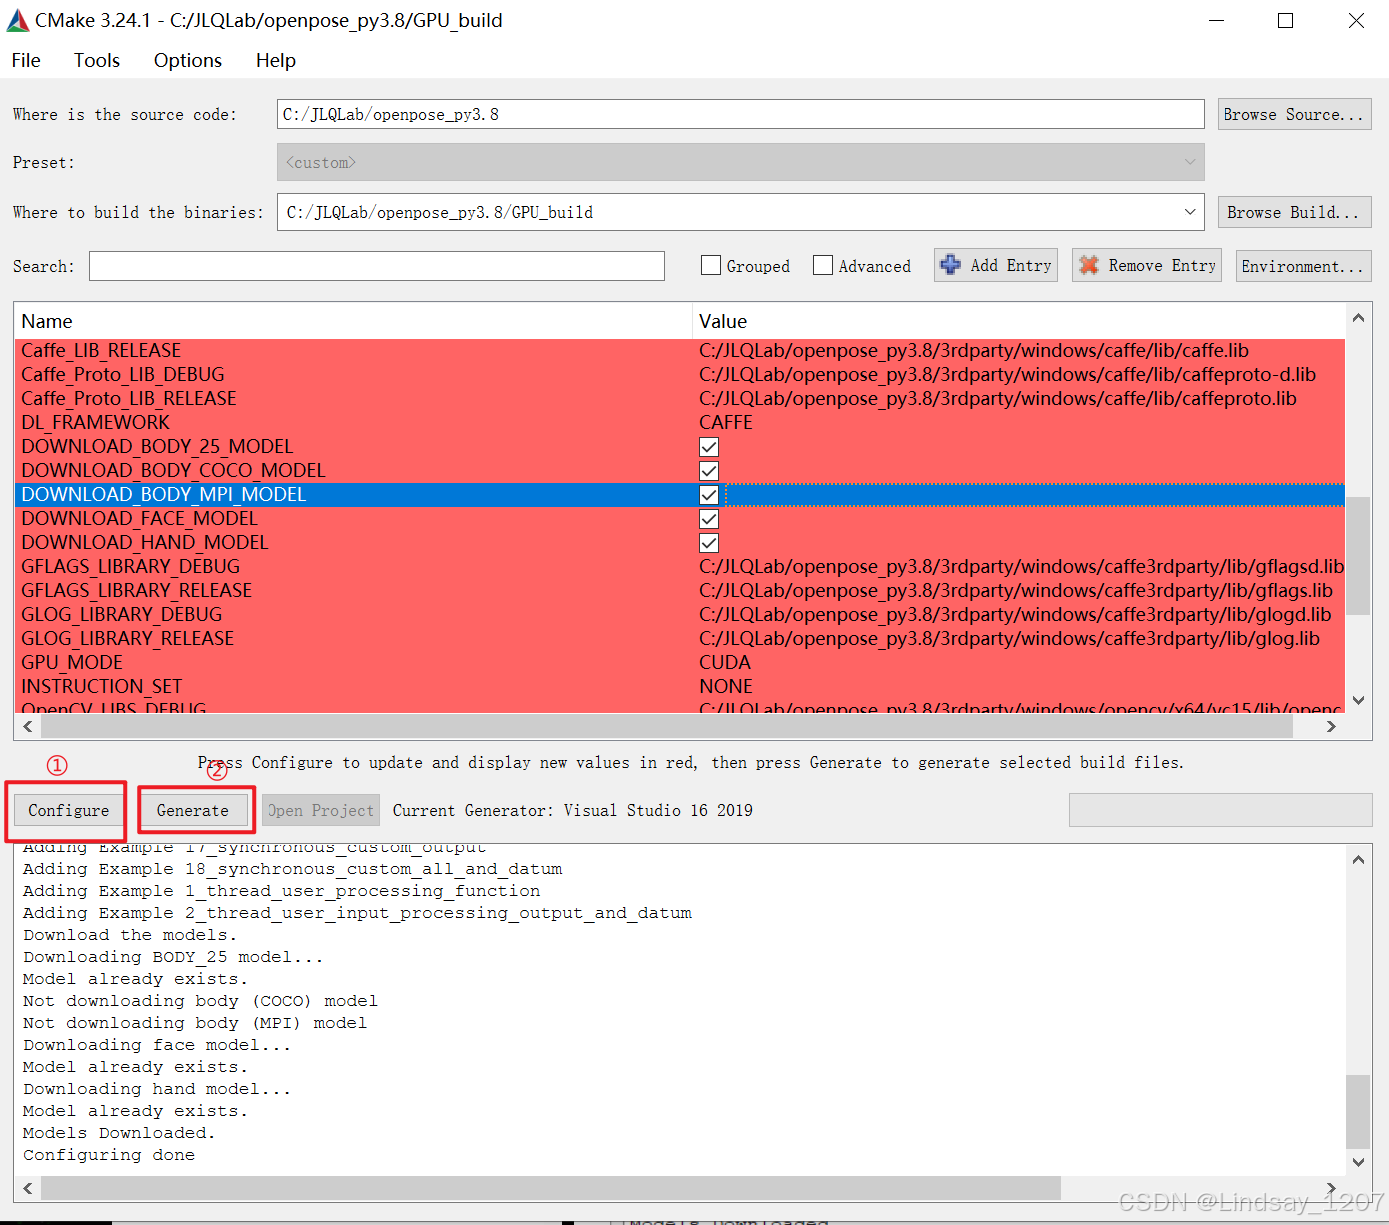Click the output log scroll down arrow
The image size is (1389, 1225).
click(1358, 1162)
